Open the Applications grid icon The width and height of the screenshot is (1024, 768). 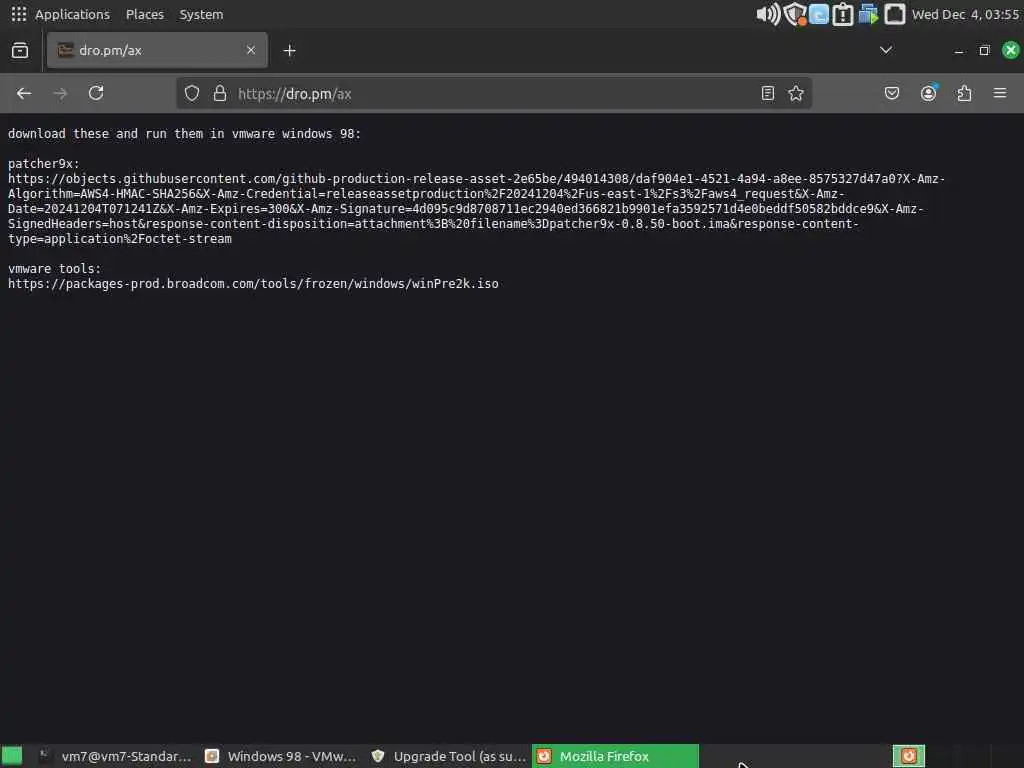click(19, 14)
